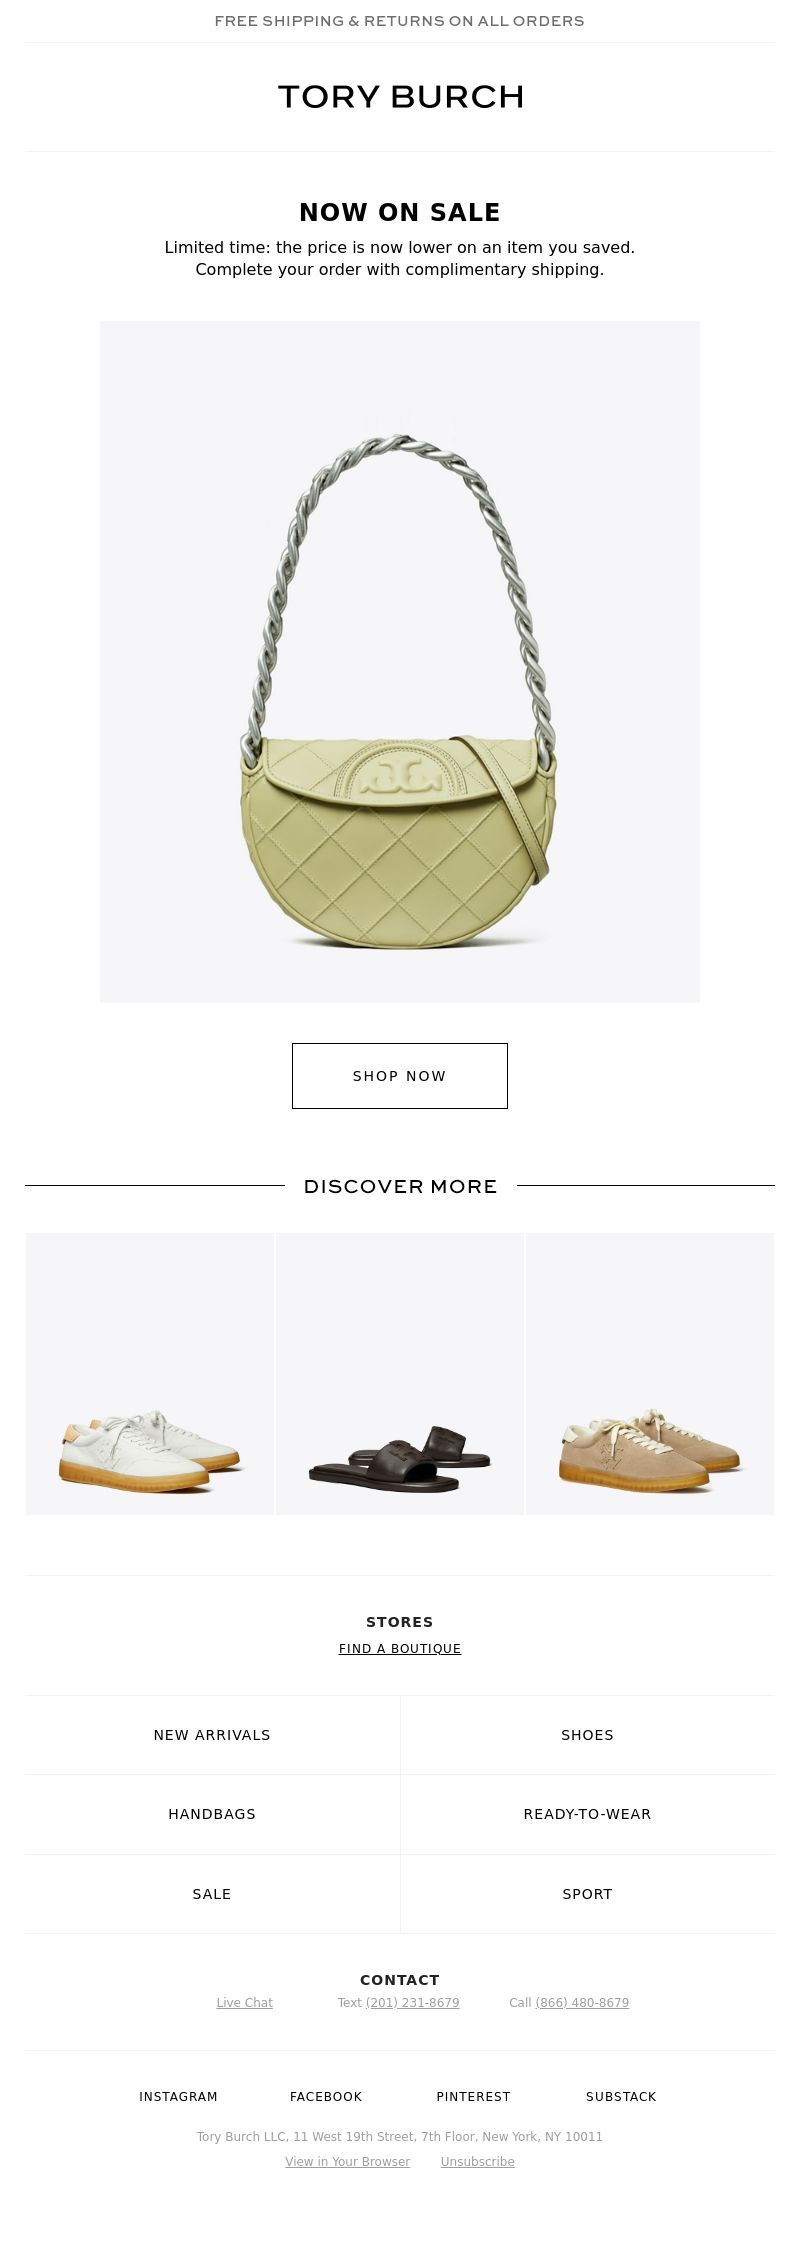800x2254 pixels.
Task: Open the Sport category
Action: pyautogui.click(x=587, y=1893)
